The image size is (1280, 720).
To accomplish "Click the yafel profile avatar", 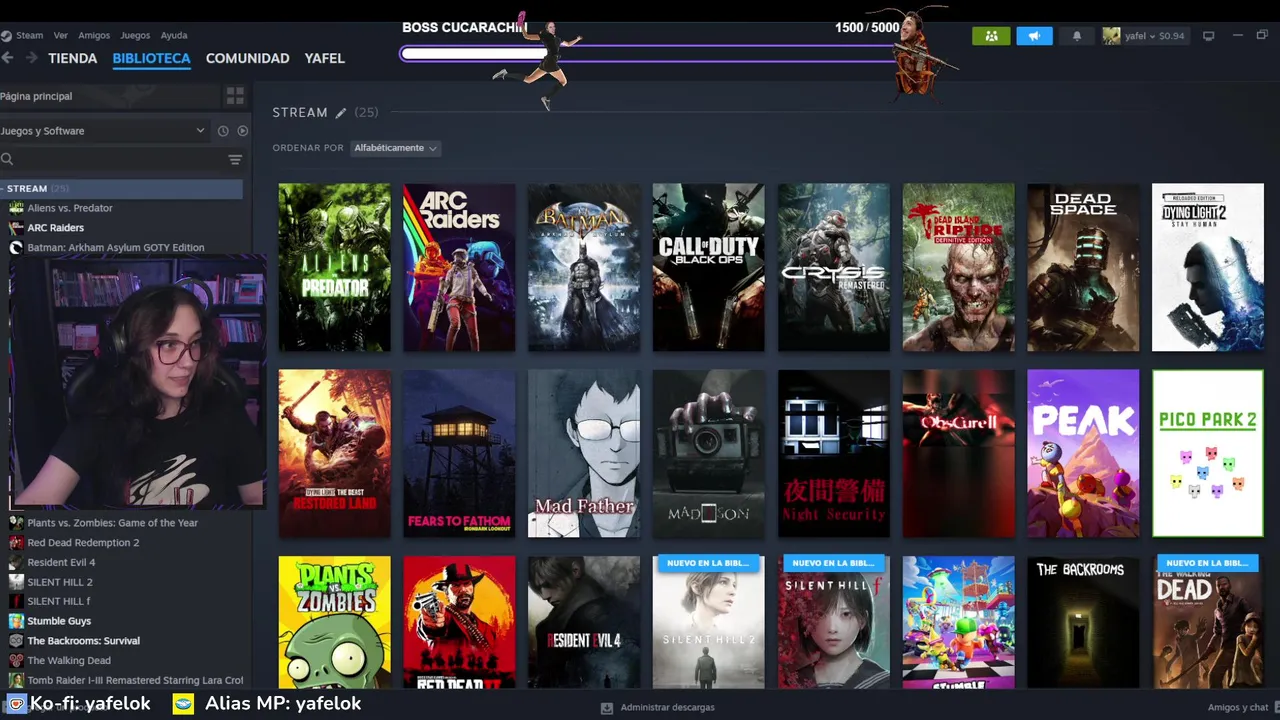I will point(1111,36).
